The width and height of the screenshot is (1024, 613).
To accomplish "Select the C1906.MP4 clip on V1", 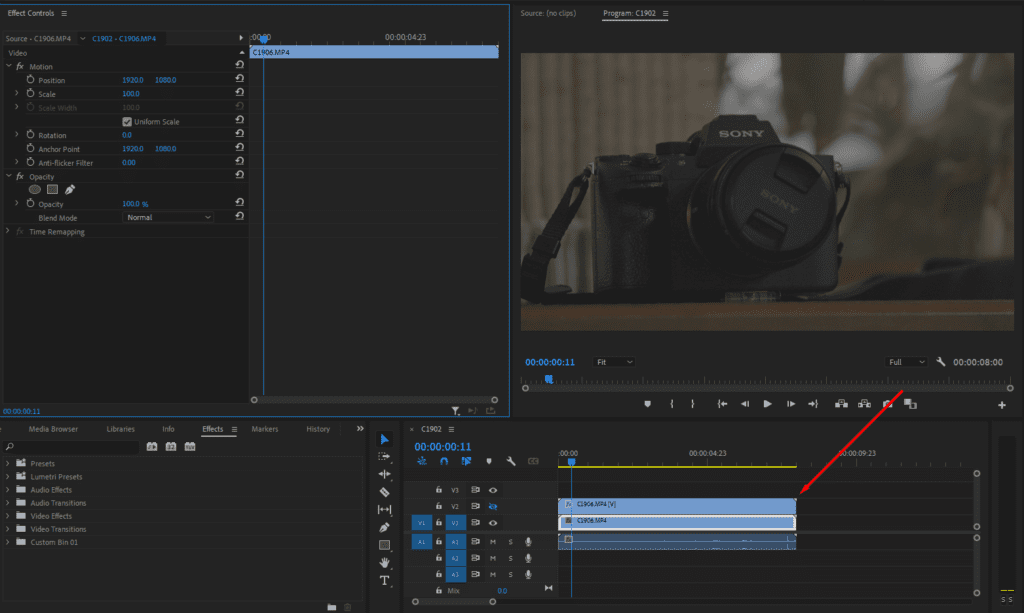I will (x=677, y=522).
